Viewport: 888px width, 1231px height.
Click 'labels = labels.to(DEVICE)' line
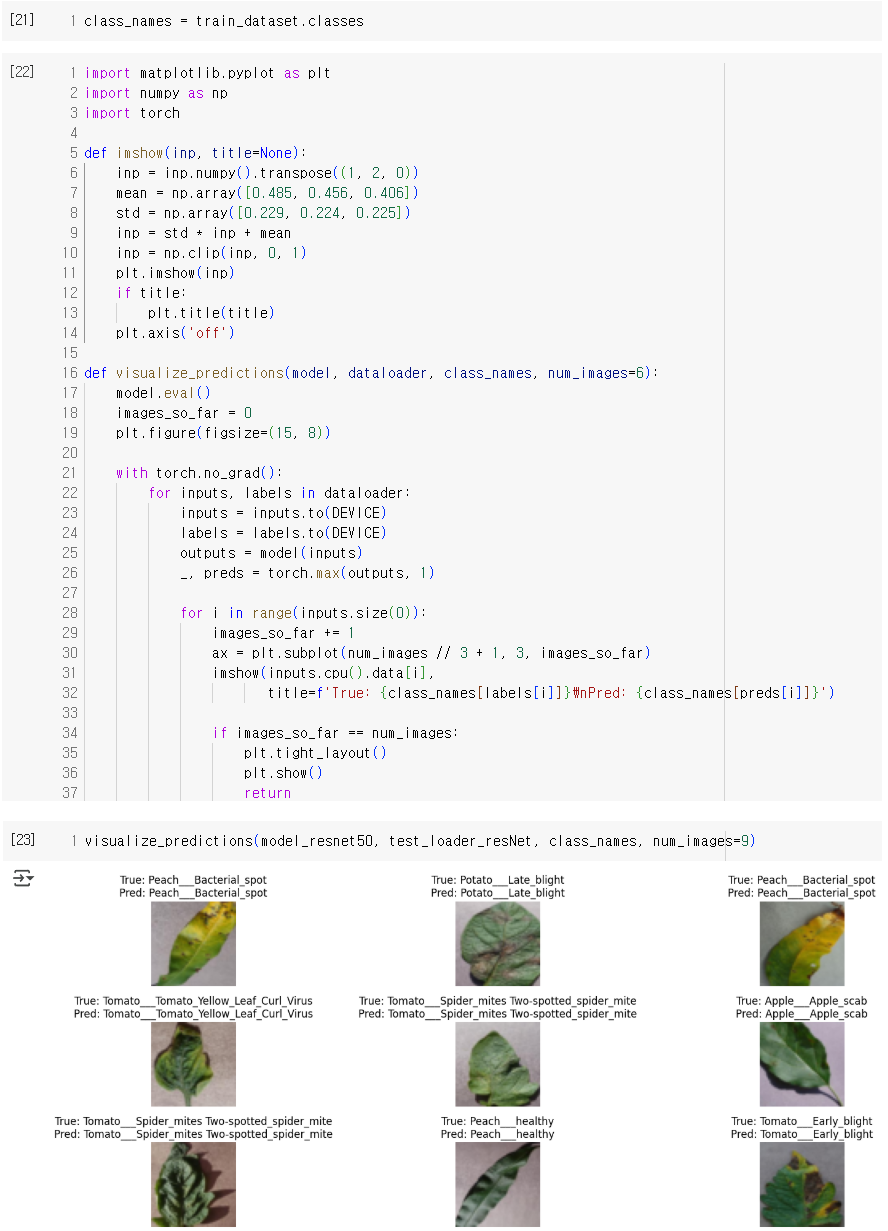pos(284,533)
